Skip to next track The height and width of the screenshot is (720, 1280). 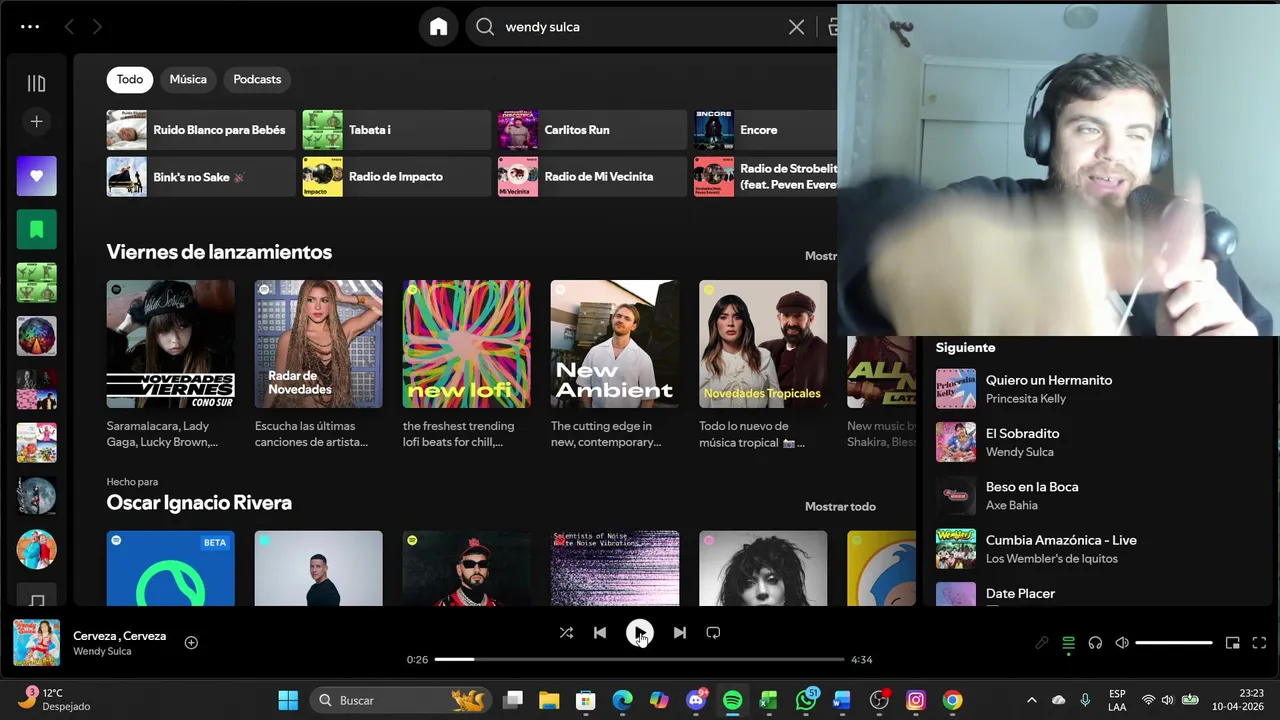coord(680,633)
